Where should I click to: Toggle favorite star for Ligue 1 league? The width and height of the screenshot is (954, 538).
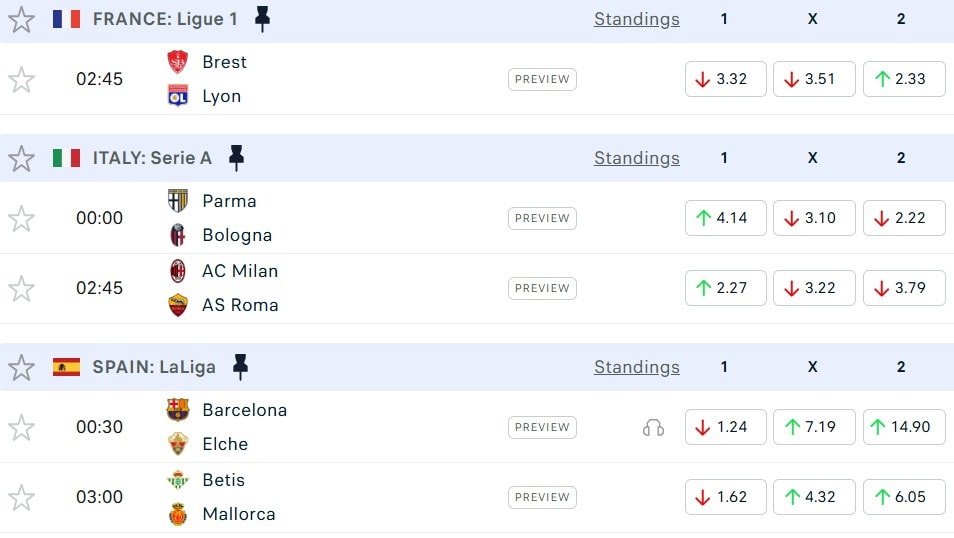[x=21, y=19]
